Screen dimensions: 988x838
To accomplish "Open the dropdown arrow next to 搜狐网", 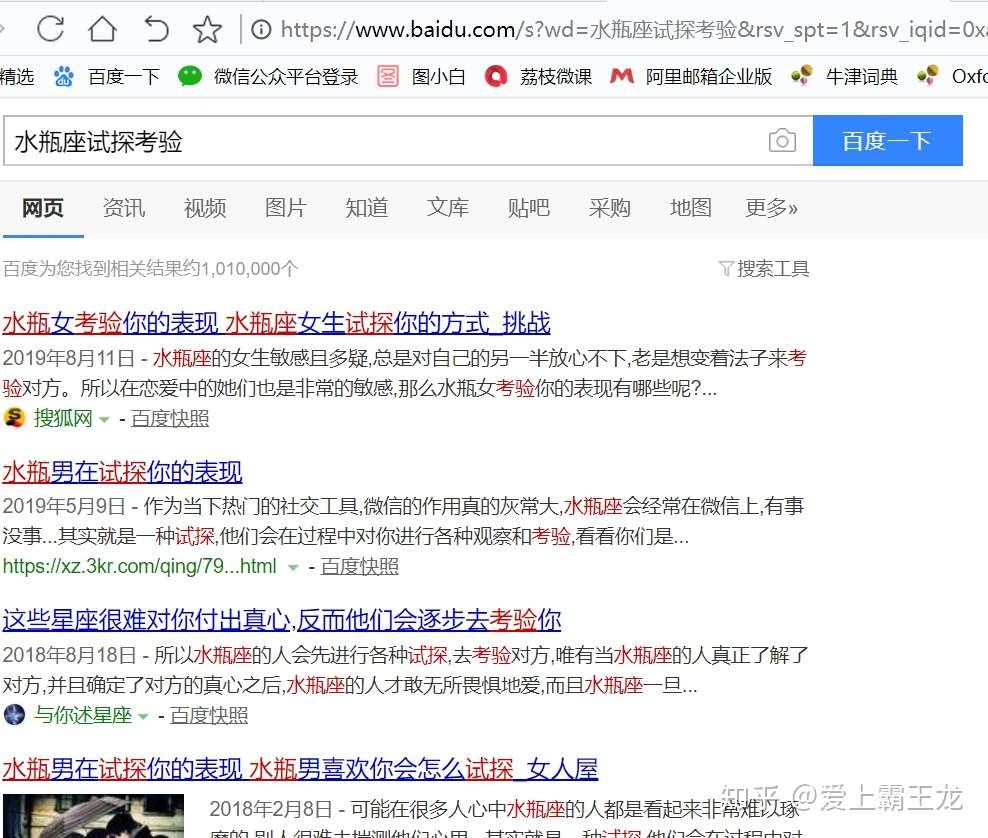I will (106, 420).
